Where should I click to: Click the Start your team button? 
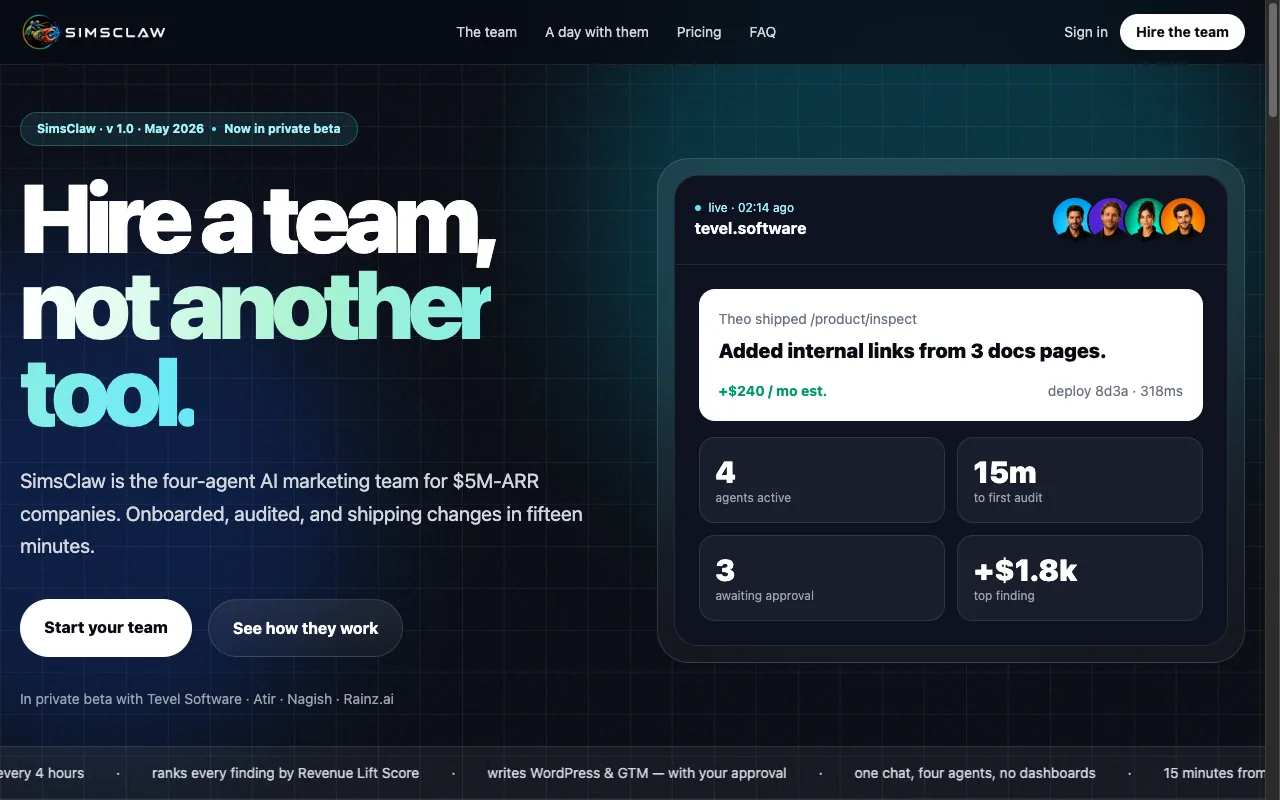pyautogui.click(x=106, y=628)
